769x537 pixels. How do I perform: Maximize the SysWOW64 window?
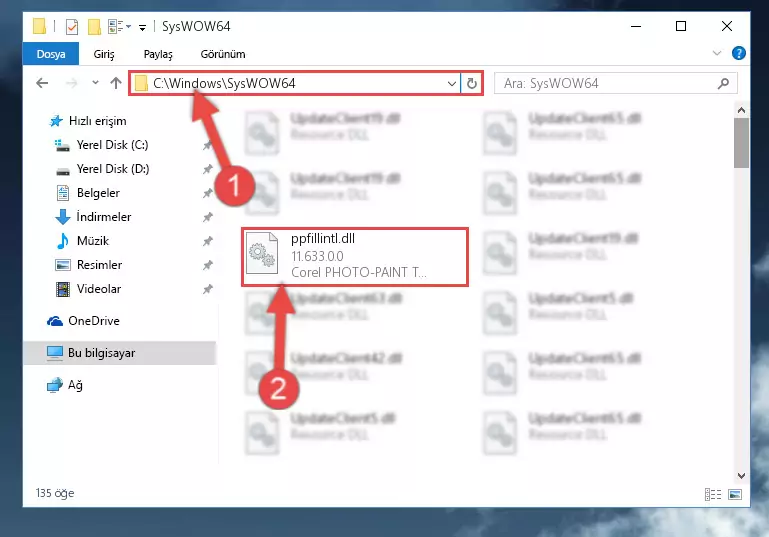[681, 26]
